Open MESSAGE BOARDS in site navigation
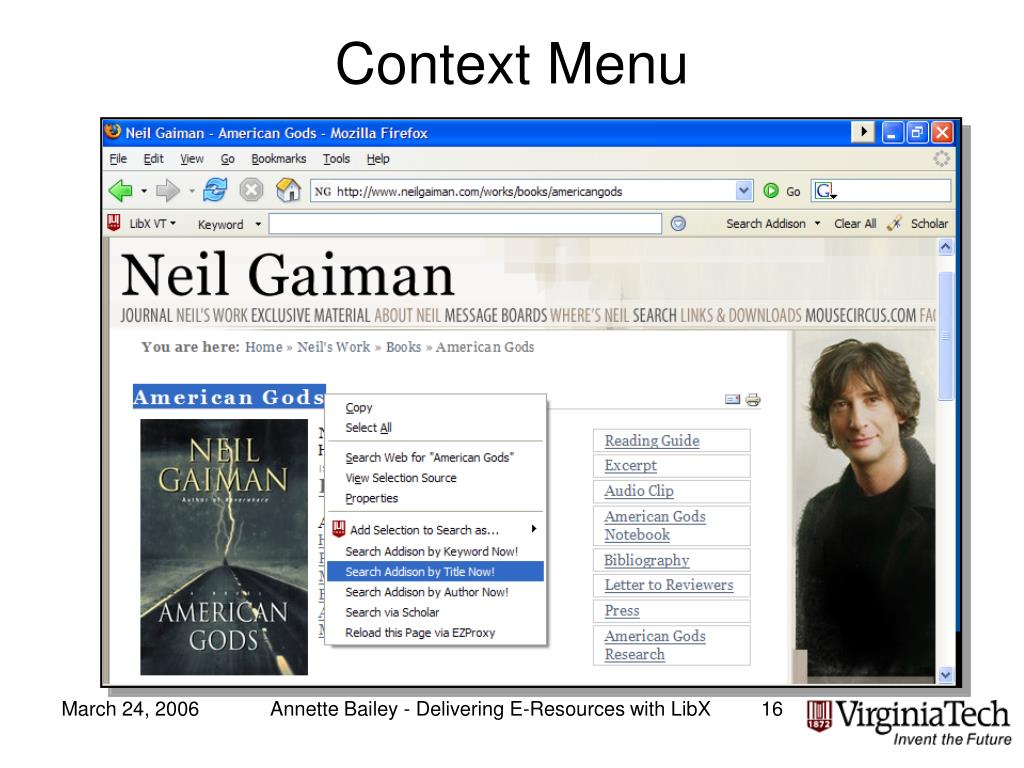 (x=496, y=315)
